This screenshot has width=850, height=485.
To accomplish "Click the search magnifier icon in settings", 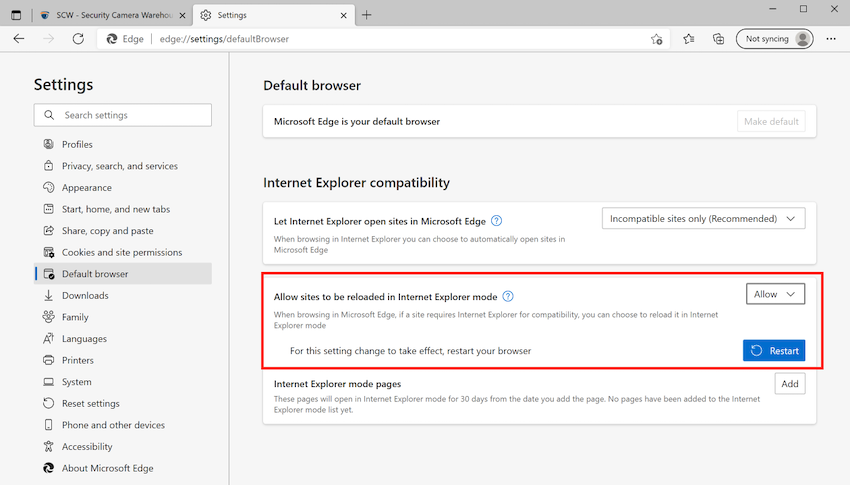I will click(x=49, y=115).
